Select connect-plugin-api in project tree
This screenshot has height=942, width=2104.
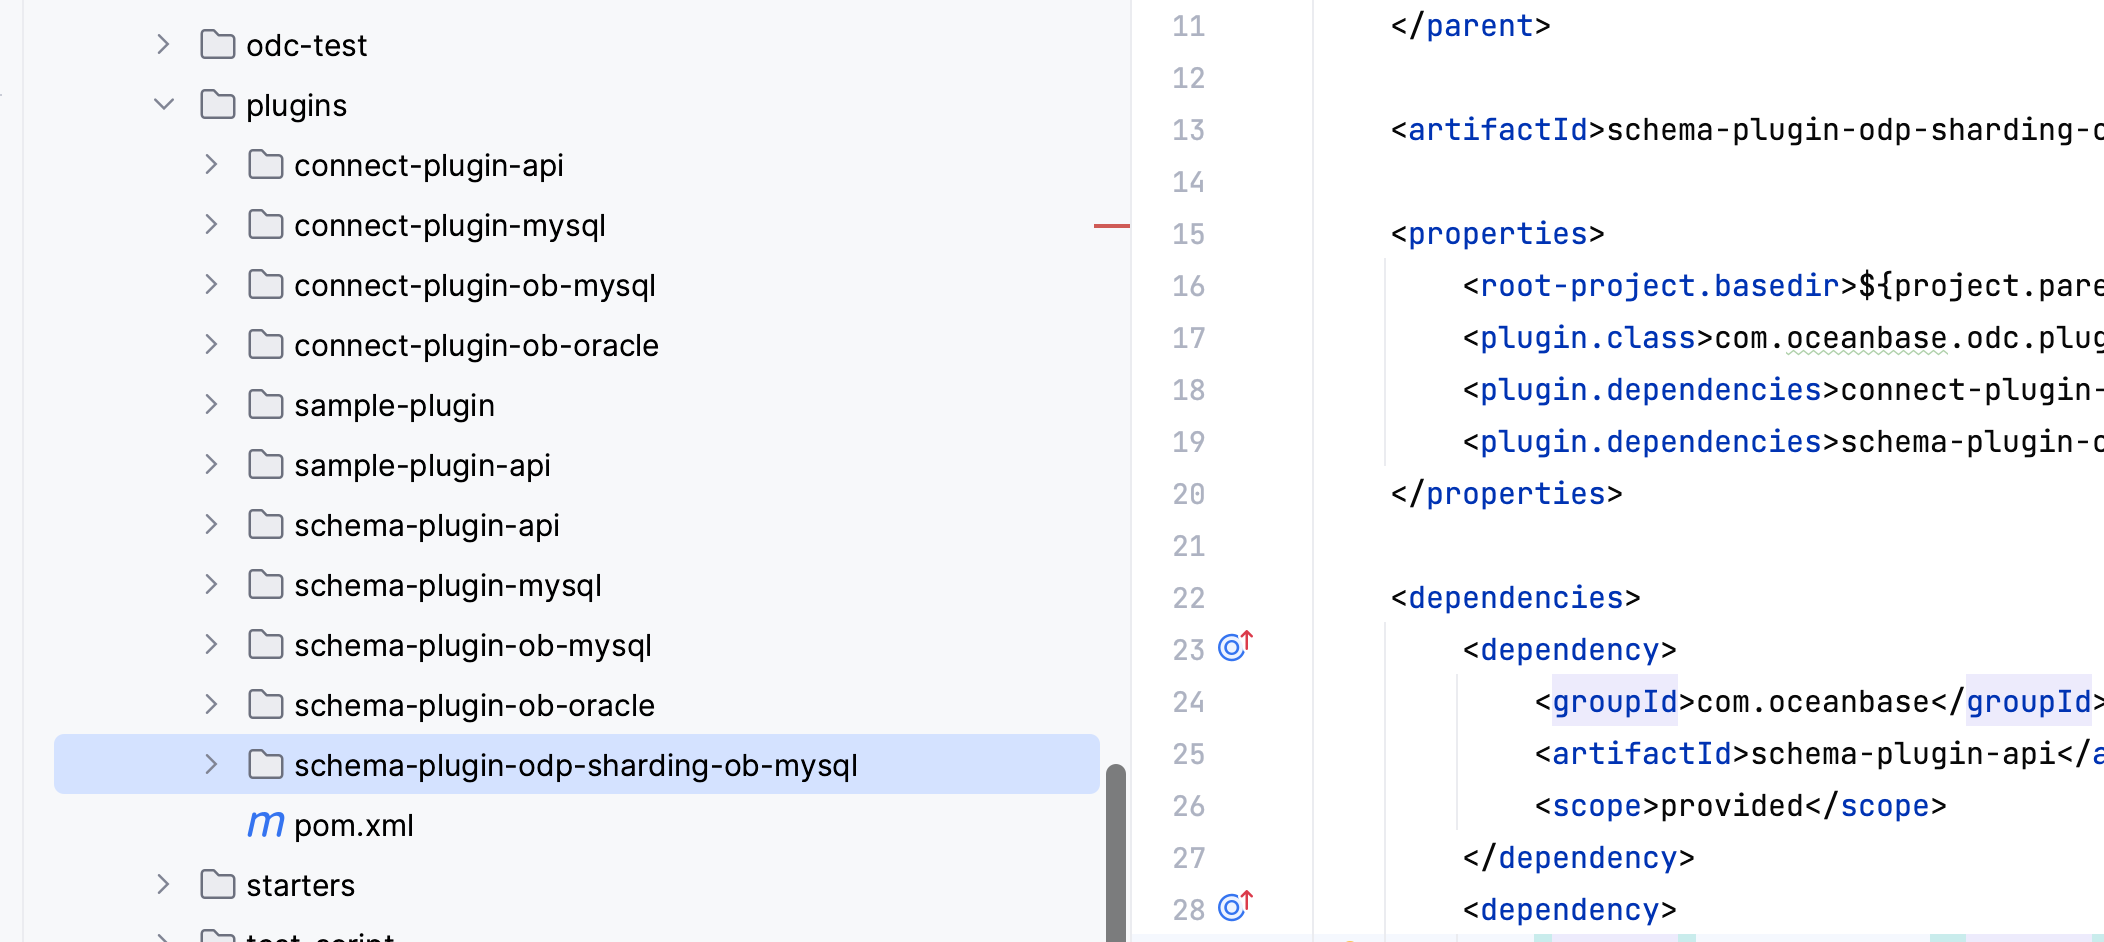click(428, 166)
